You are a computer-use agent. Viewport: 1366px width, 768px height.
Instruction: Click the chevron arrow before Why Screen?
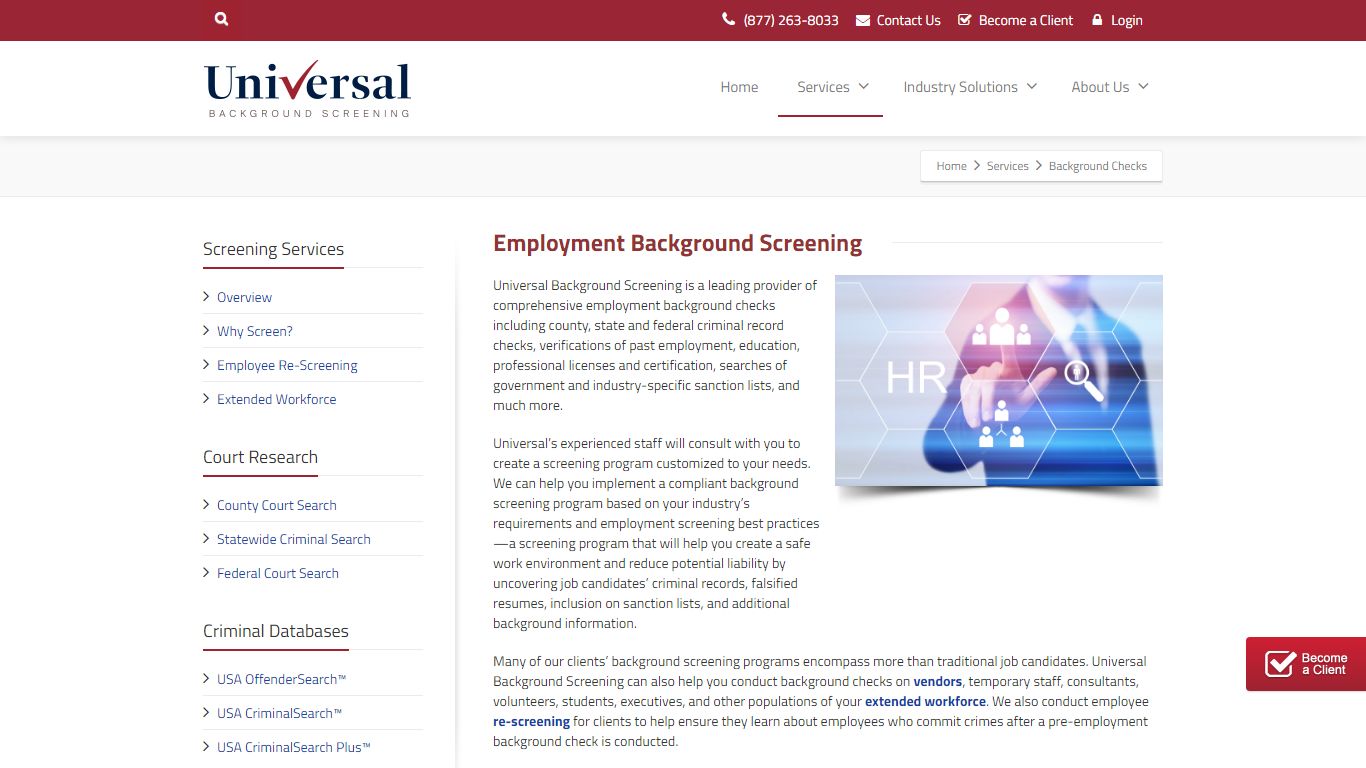pos(206,330)
